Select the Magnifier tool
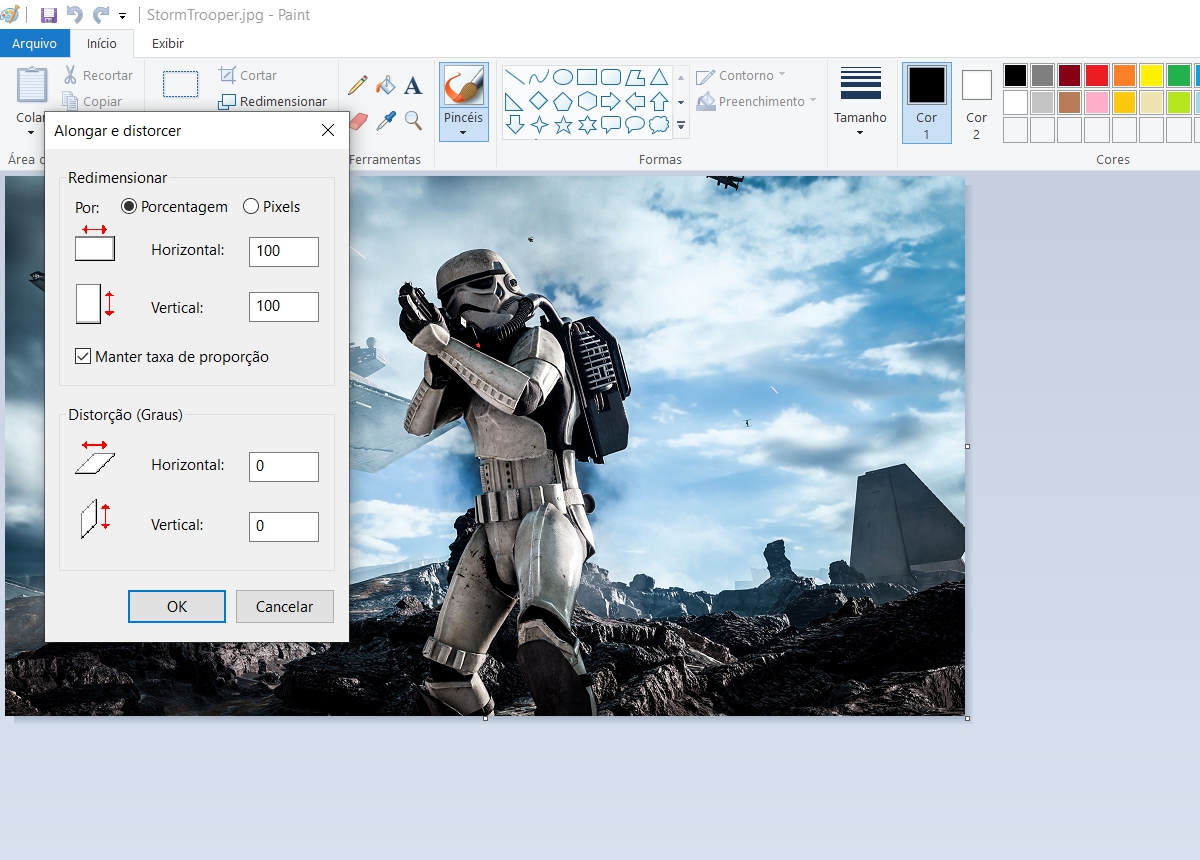The image size is (1200, 860). click(413, 121)
